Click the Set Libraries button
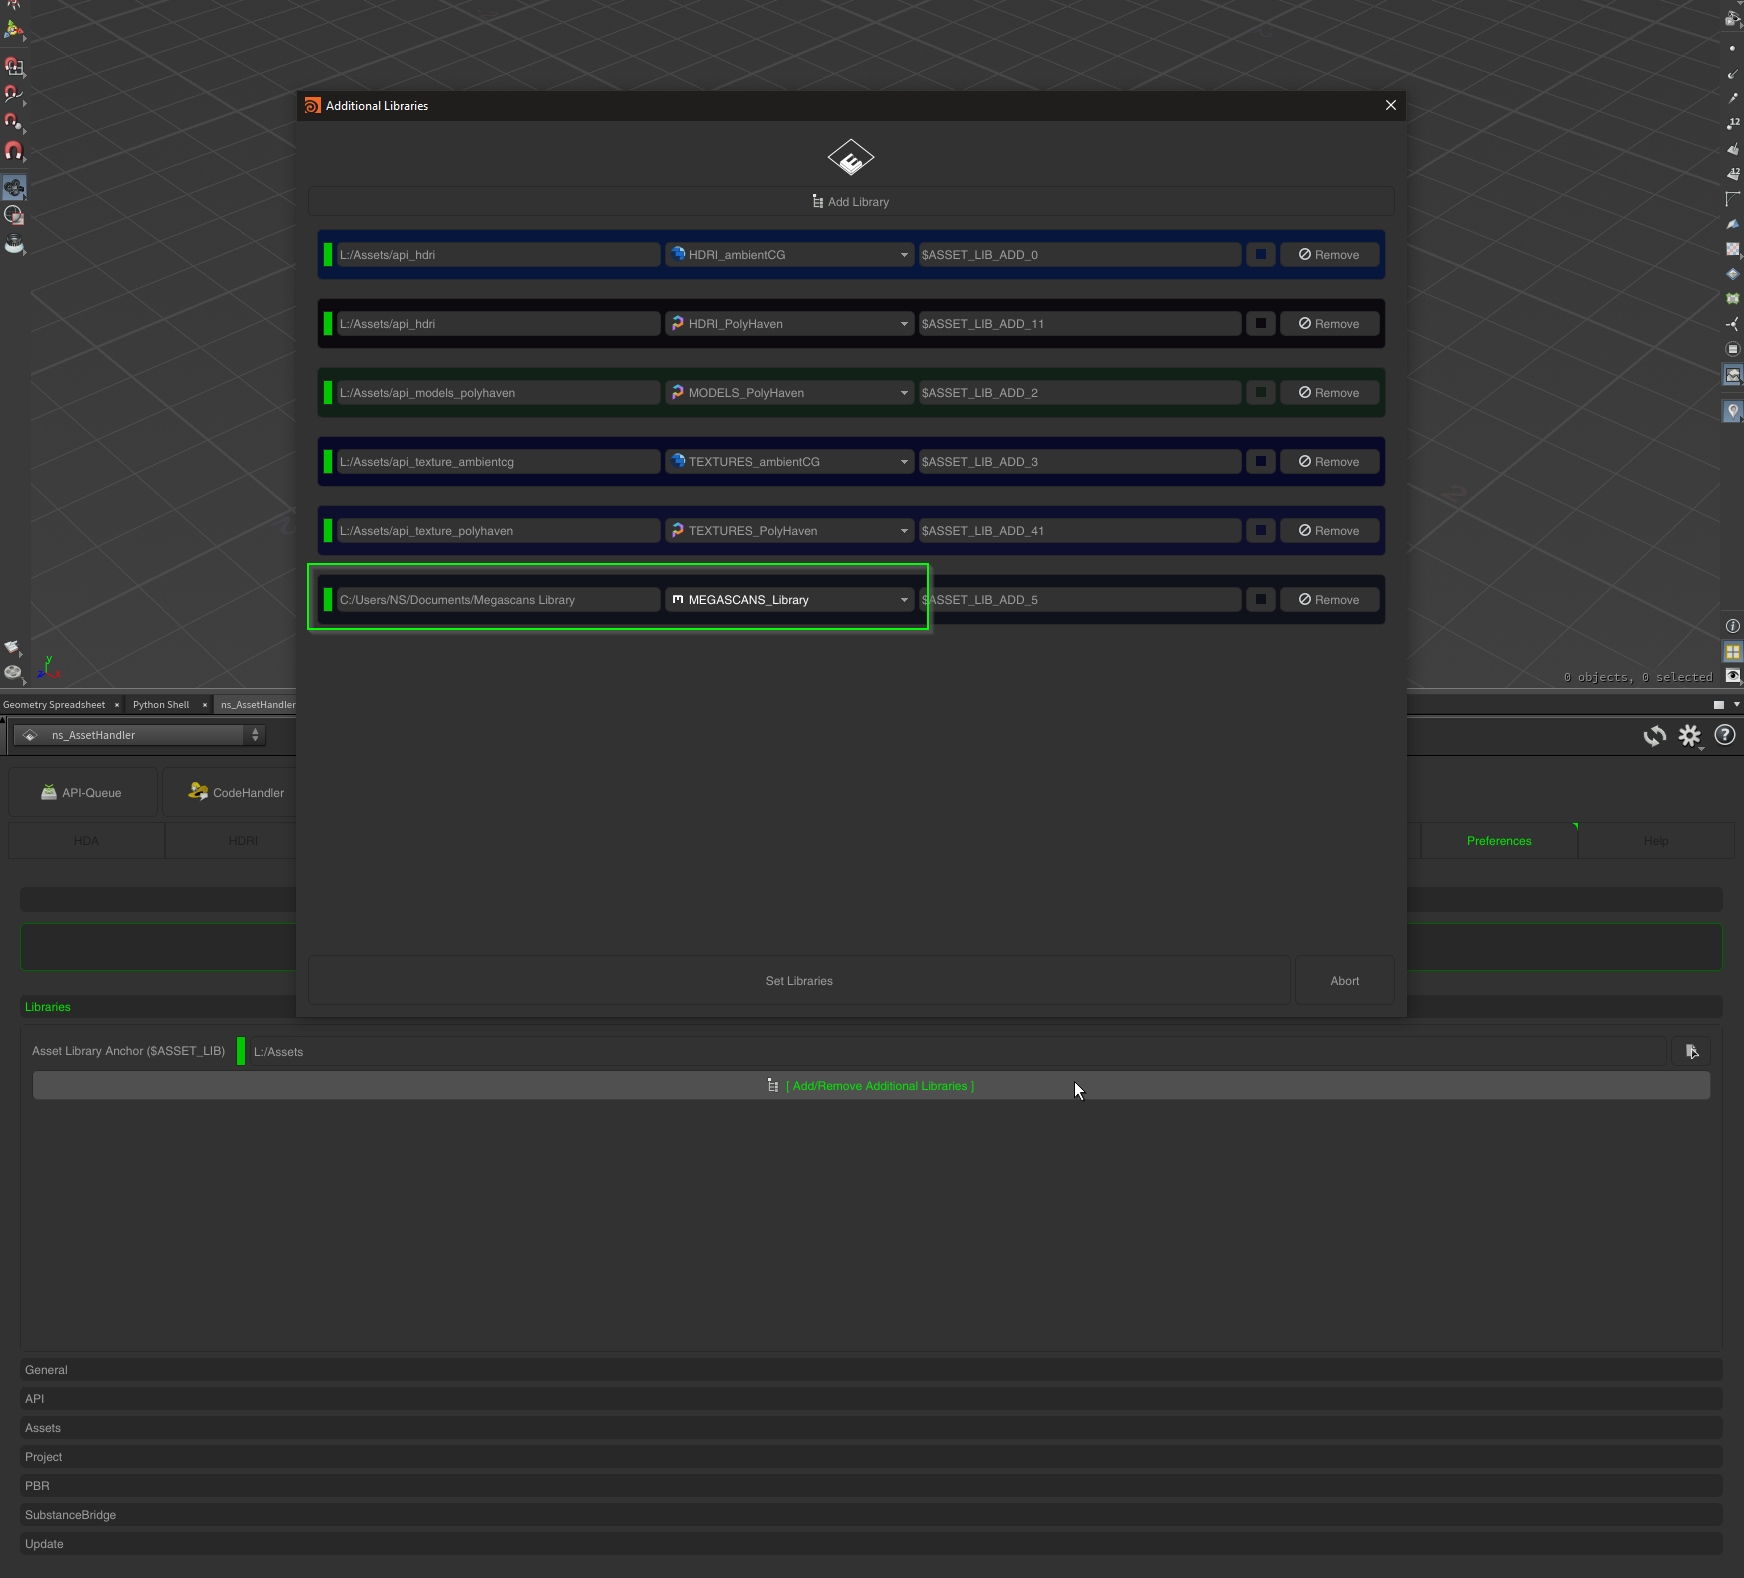This screenshot has height=1578, width=1744. coord(798,981)
